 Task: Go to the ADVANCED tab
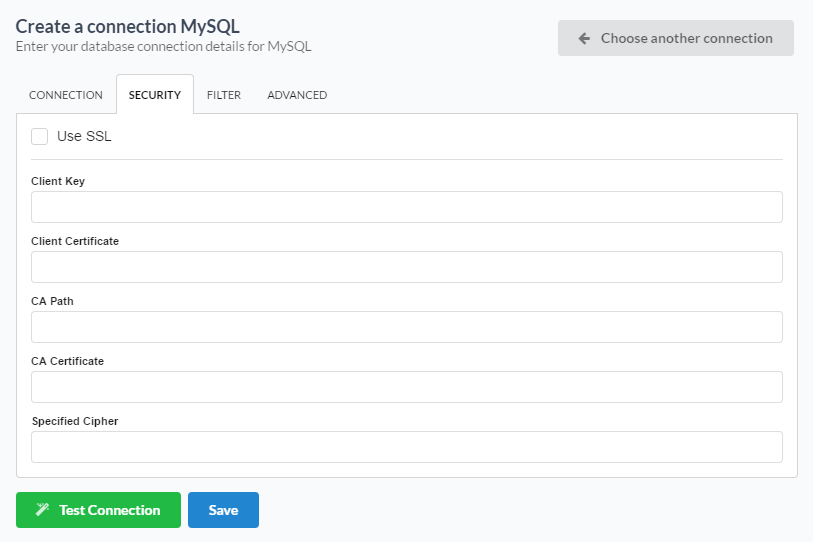click(297, 95)
